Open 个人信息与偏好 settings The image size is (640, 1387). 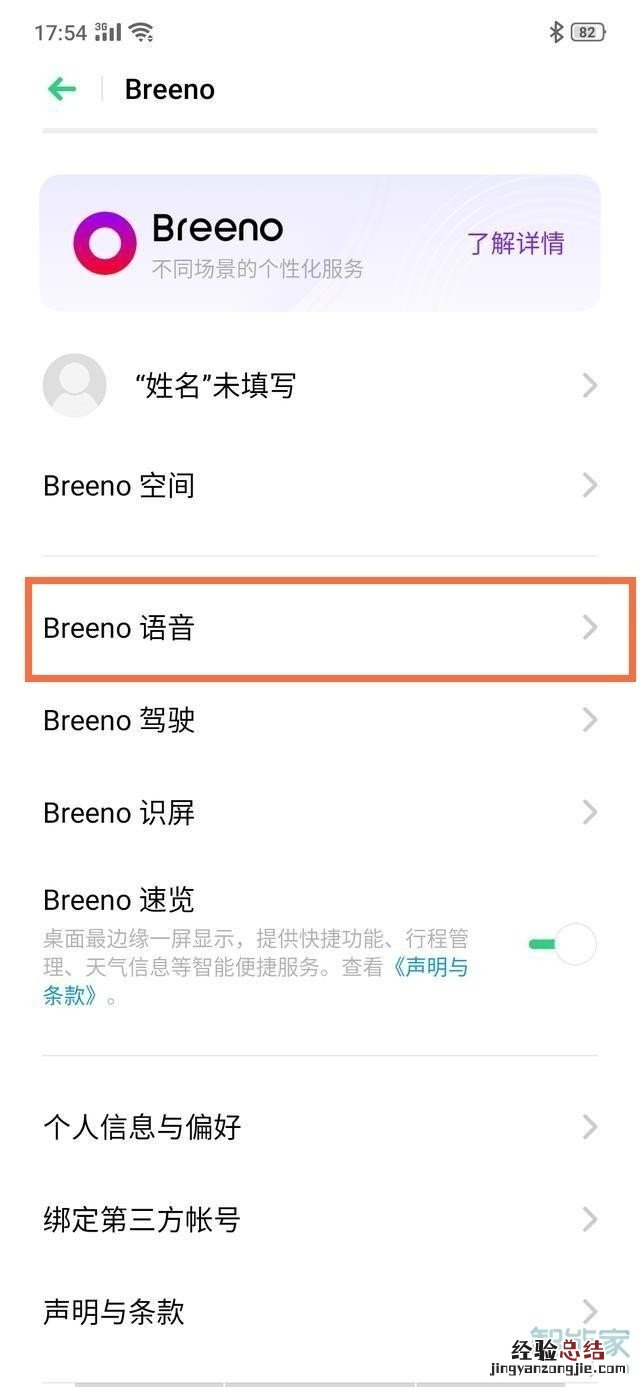coord(142,1127)
